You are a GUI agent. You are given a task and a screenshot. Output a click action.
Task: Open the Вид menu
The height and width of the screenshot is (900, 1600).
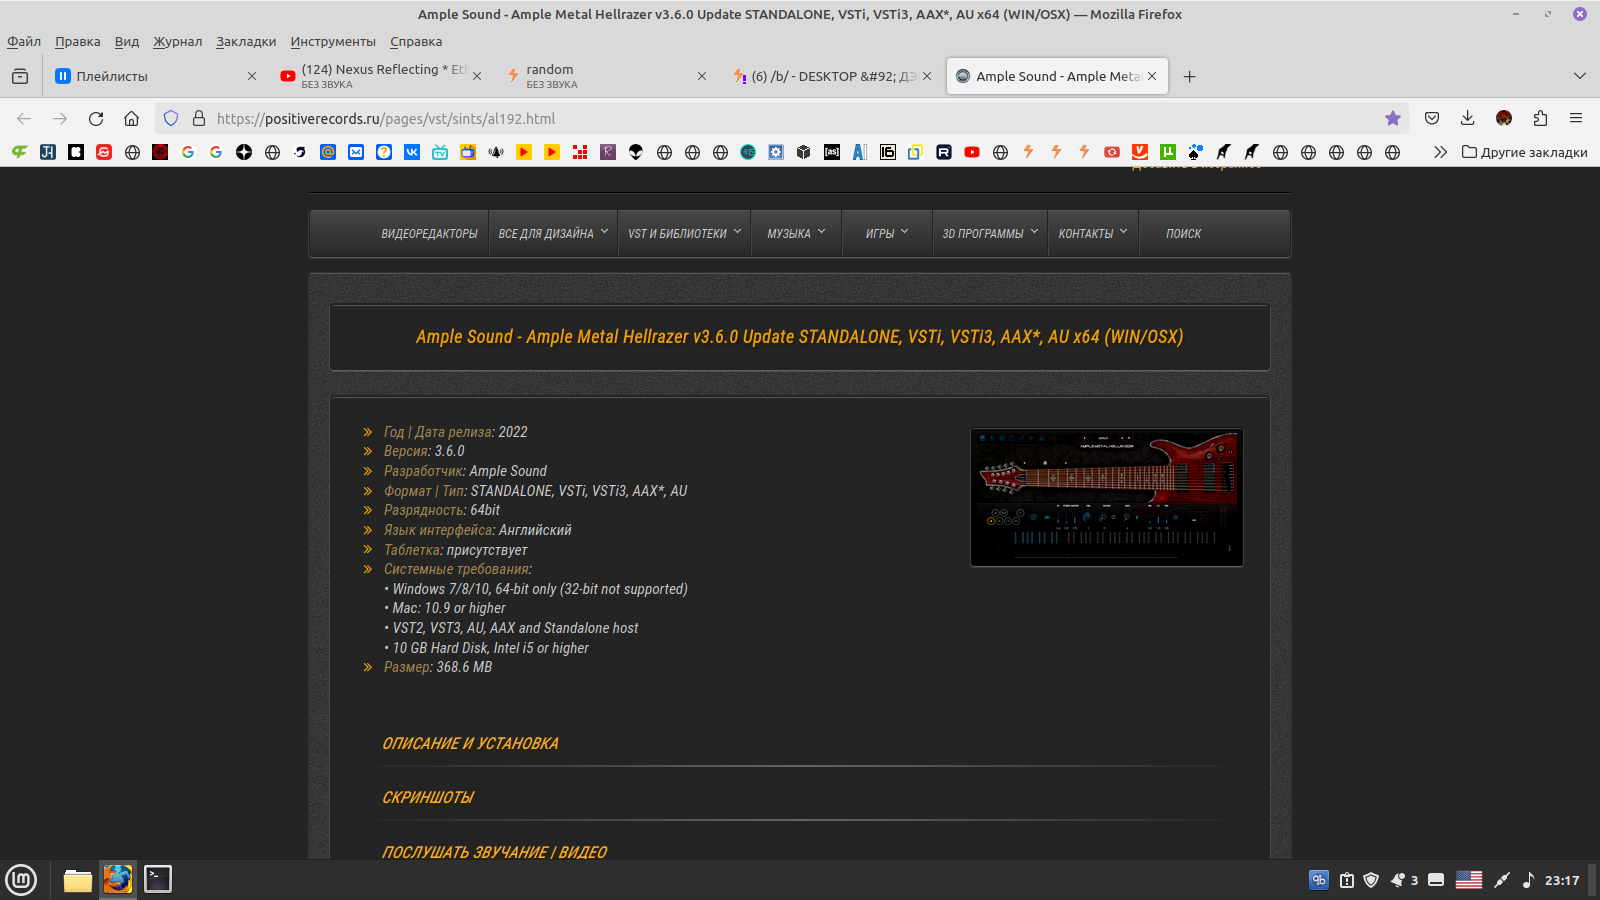tap(126, 42)
